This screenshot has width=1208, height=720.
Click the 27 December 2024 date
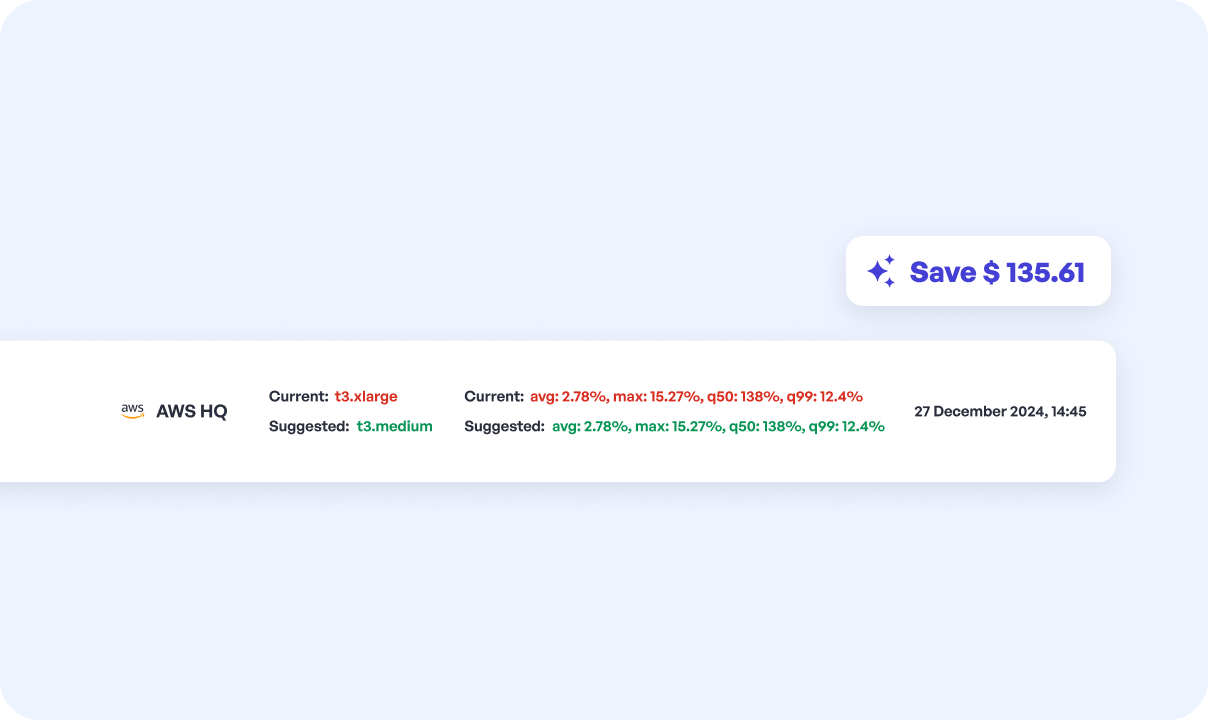point(979,411)
